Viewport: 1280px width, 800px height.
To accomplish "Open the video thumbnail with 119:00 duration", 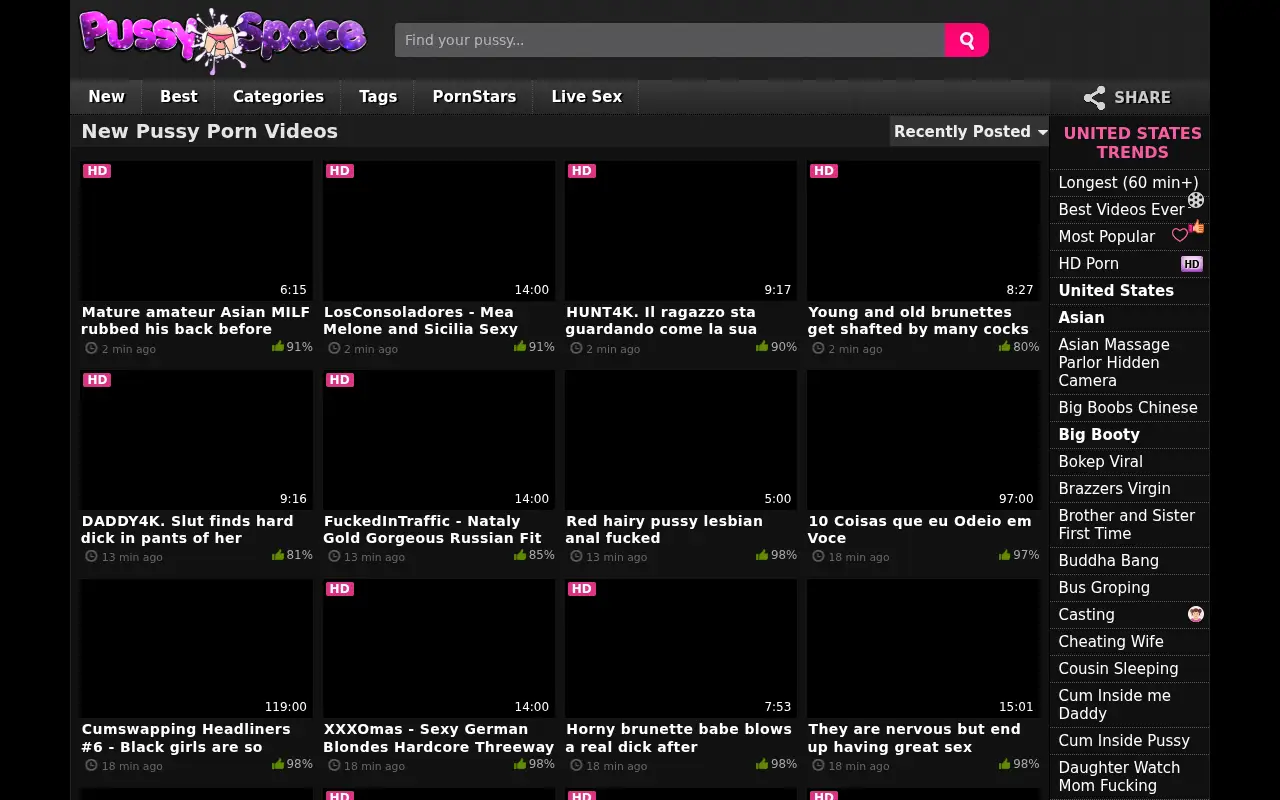I will (197, 649).
